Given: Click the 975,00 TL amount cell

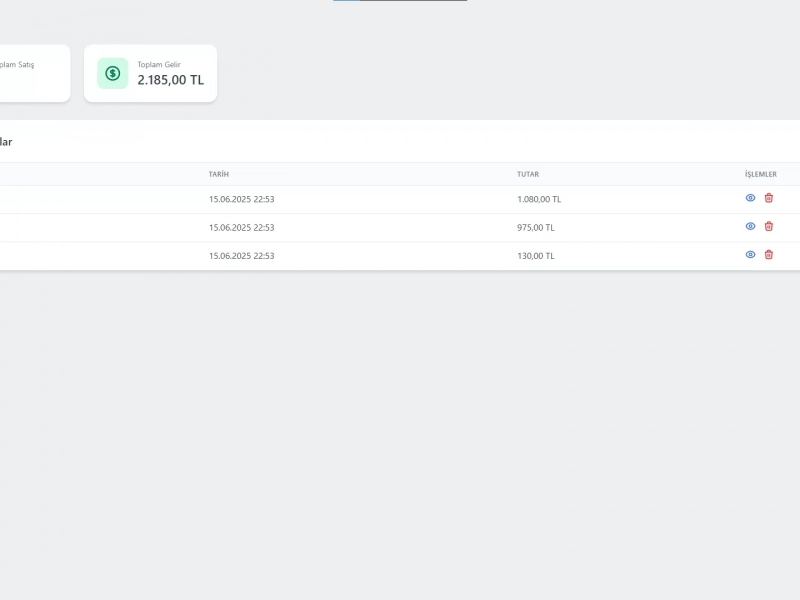Looking at the screenshot, I should coord(536,227).
